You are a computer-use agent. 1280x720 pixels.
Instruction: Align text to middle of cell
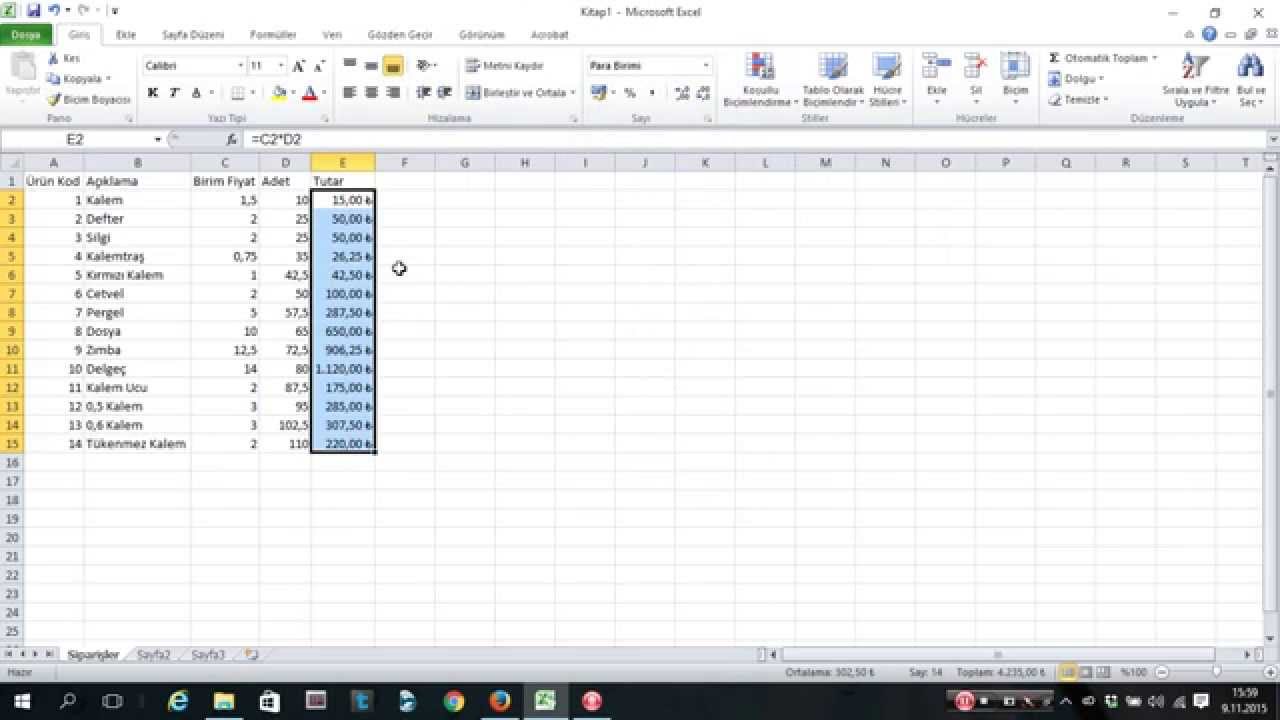point(371,65)
